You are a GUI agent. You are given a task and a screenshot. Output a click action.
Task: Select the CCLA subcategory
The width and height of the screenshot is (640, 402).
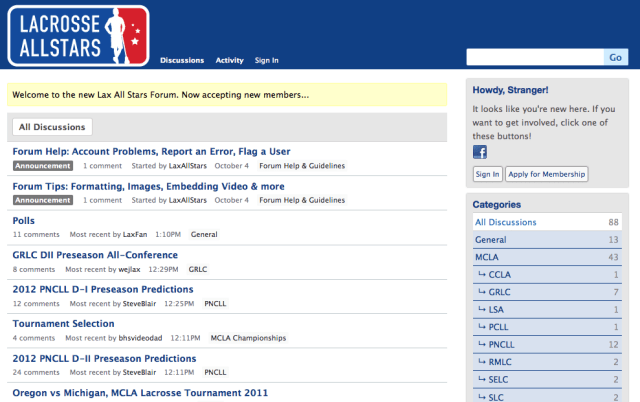coord(547,275)
